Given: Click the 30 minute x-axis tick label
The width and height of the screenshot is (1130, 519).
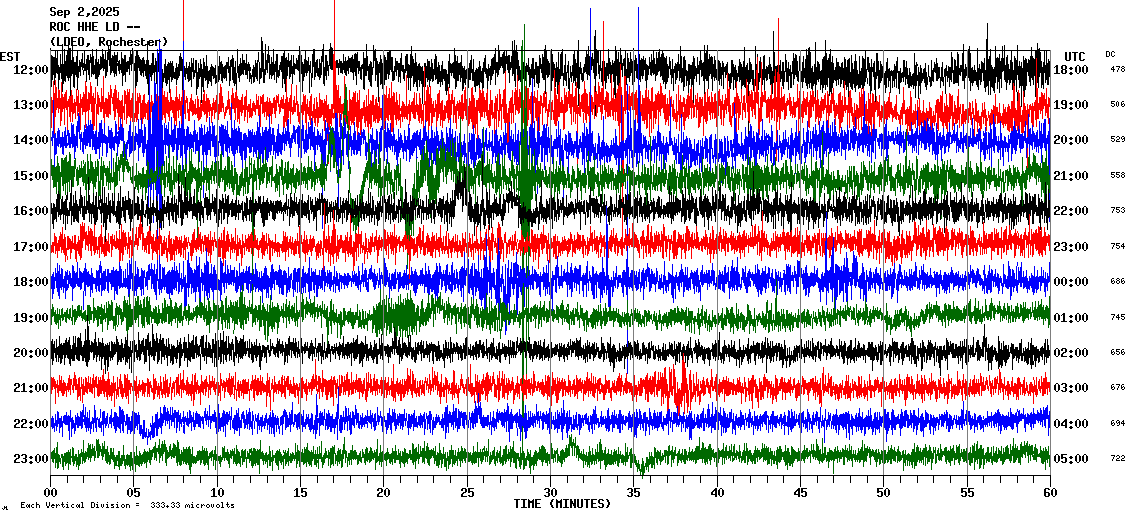Looking at the screenshot, I should coord(550,493).
